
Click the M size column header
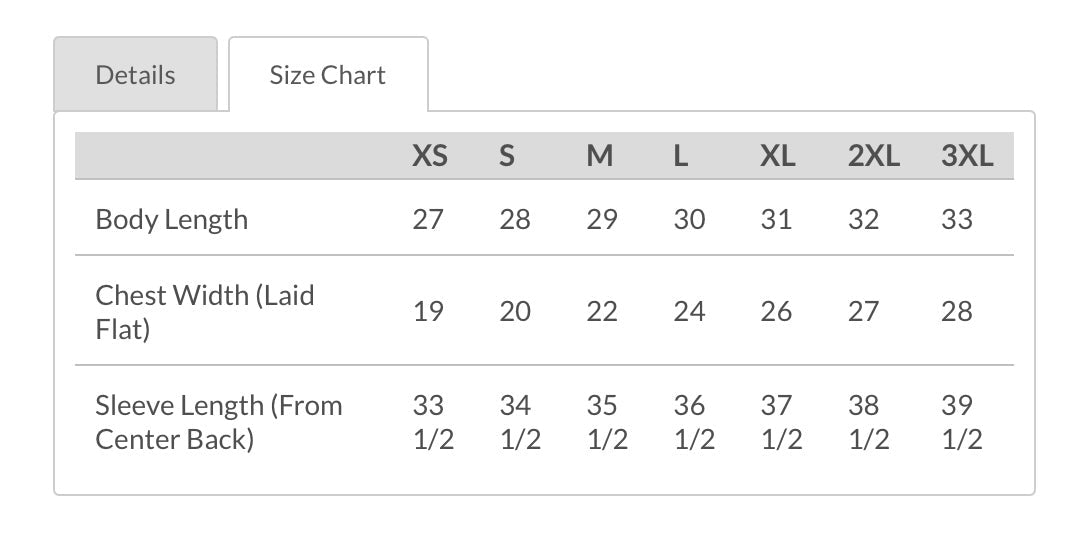(x=600, y=156)
